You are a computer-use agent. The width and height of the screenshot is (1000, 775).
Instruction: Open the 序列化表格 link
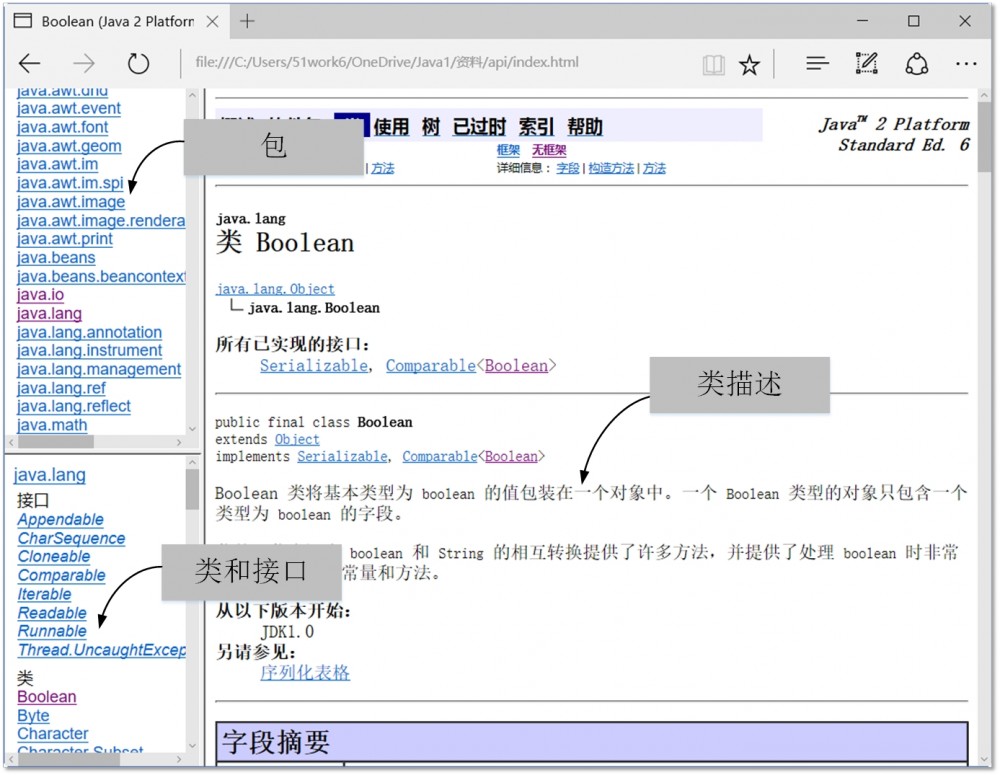[x=305, y=673]
